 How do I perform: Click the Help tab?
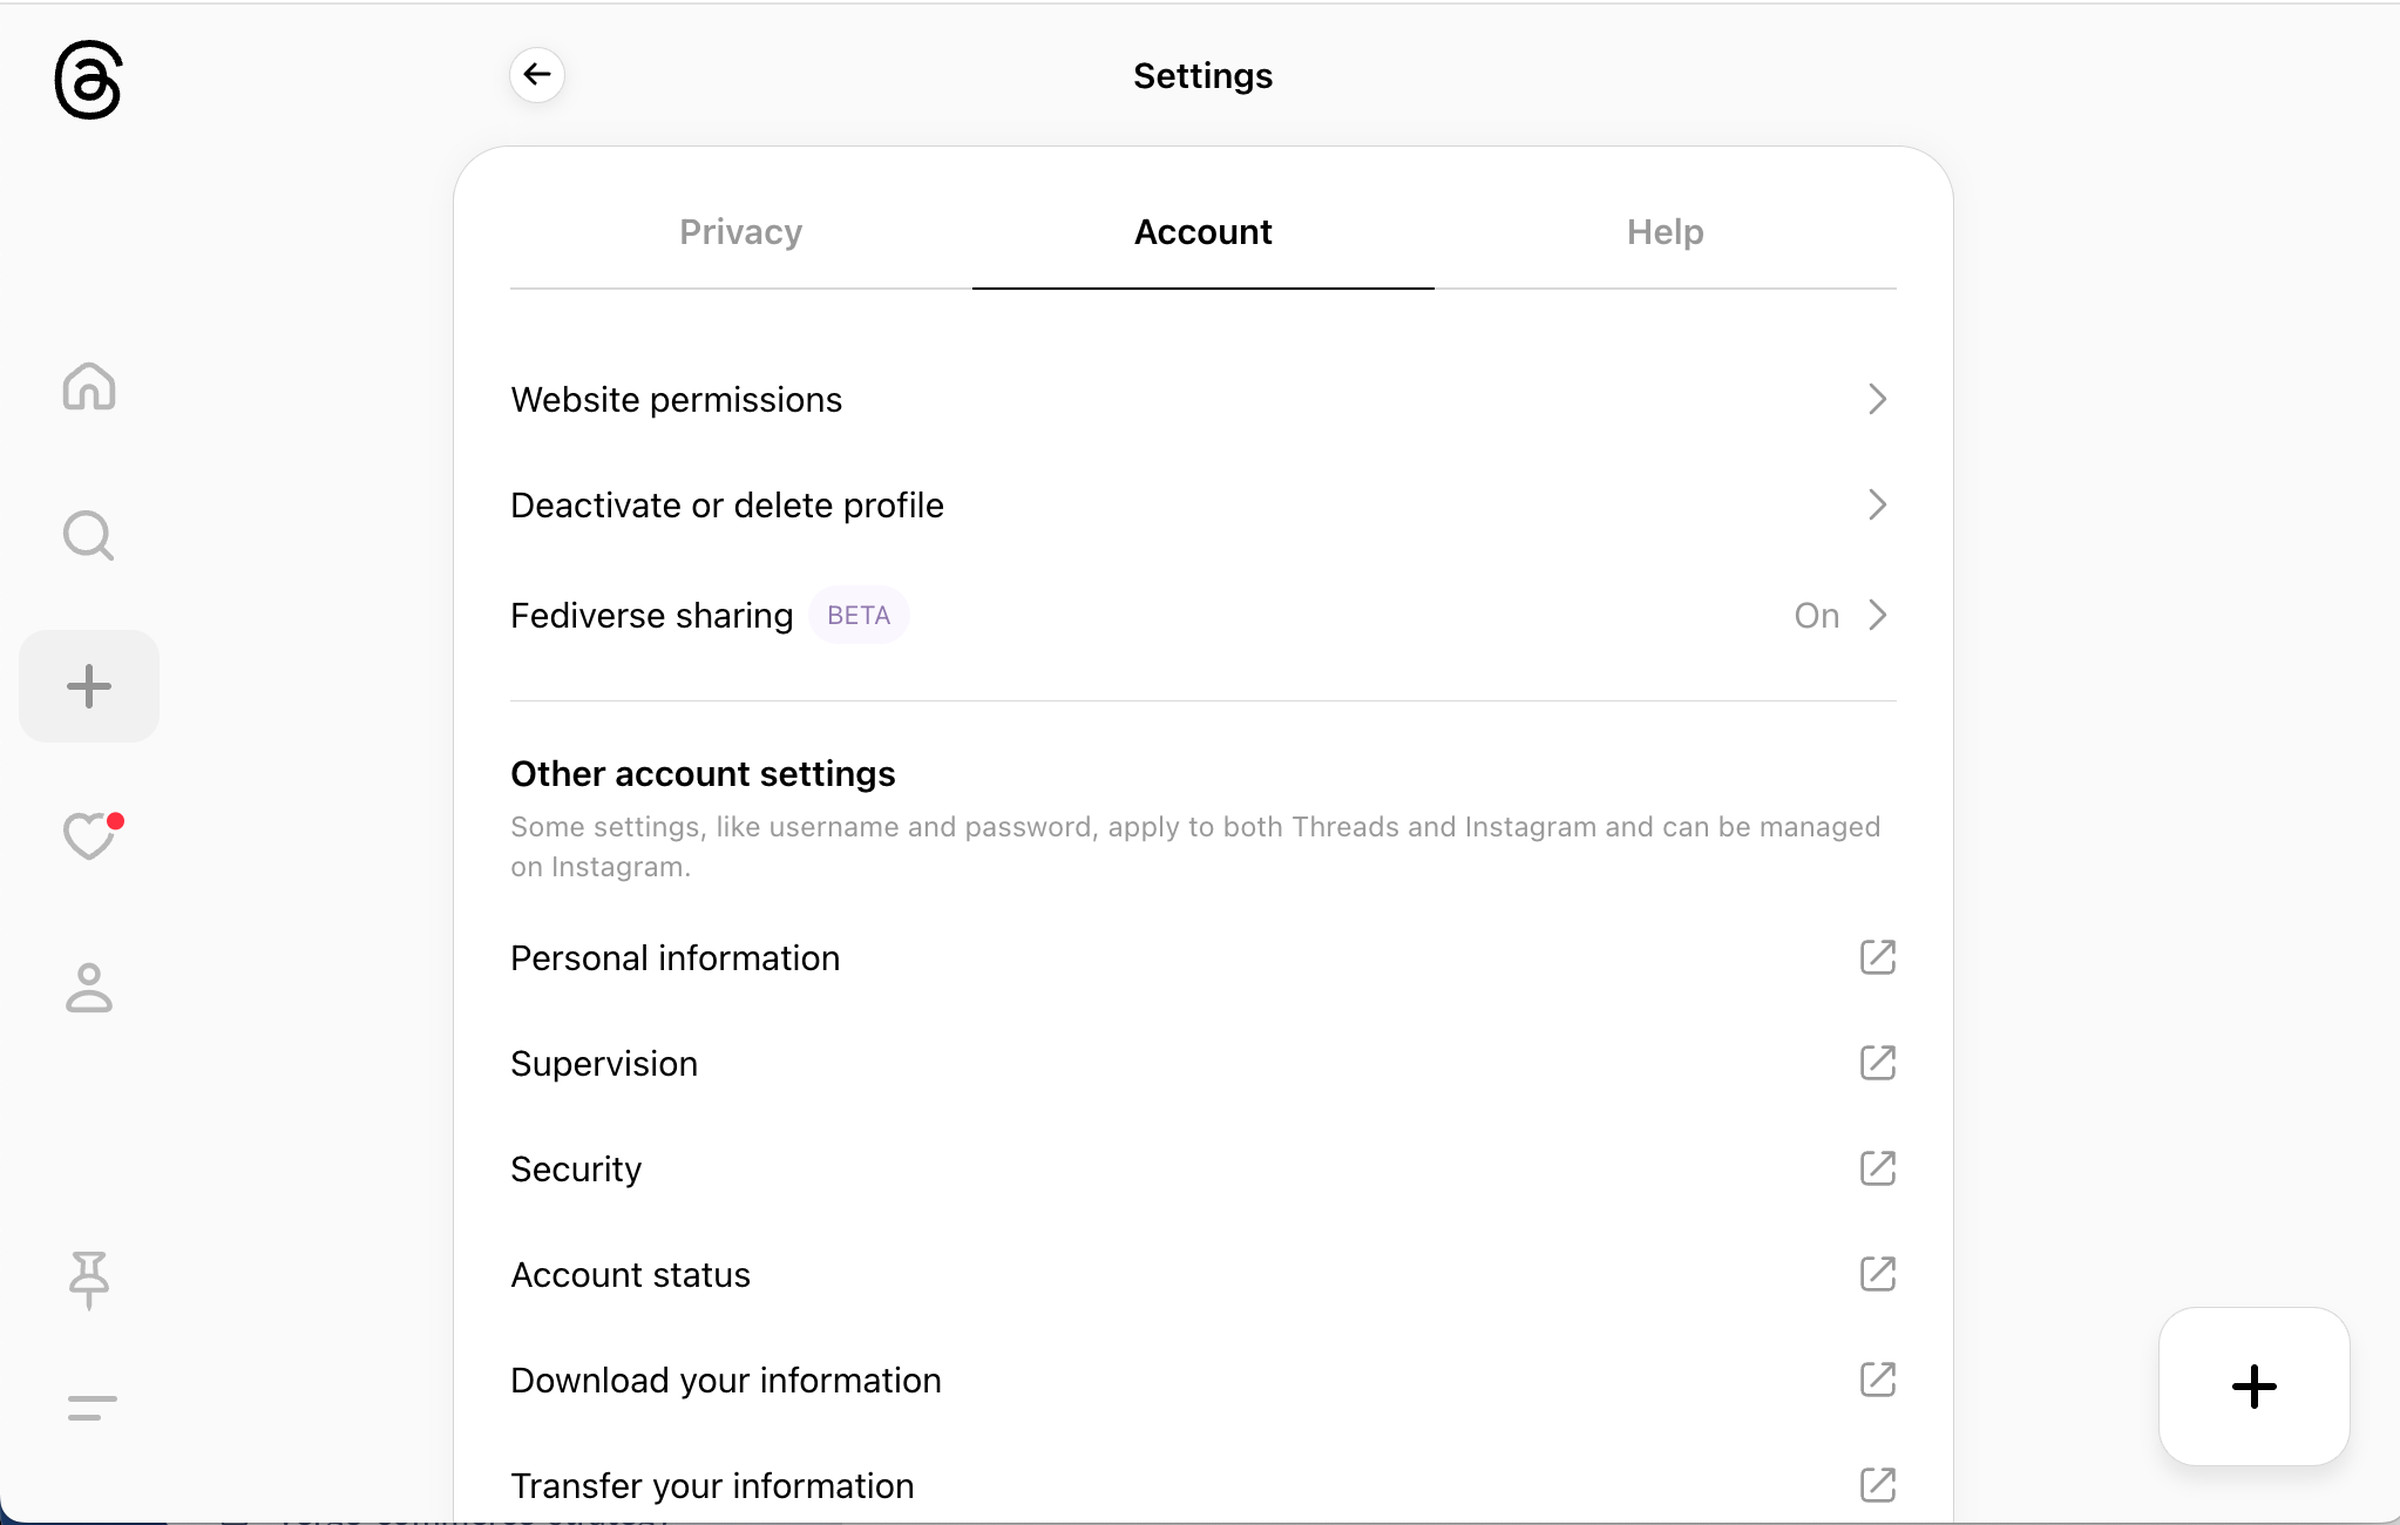click(x=1665, y=231)
